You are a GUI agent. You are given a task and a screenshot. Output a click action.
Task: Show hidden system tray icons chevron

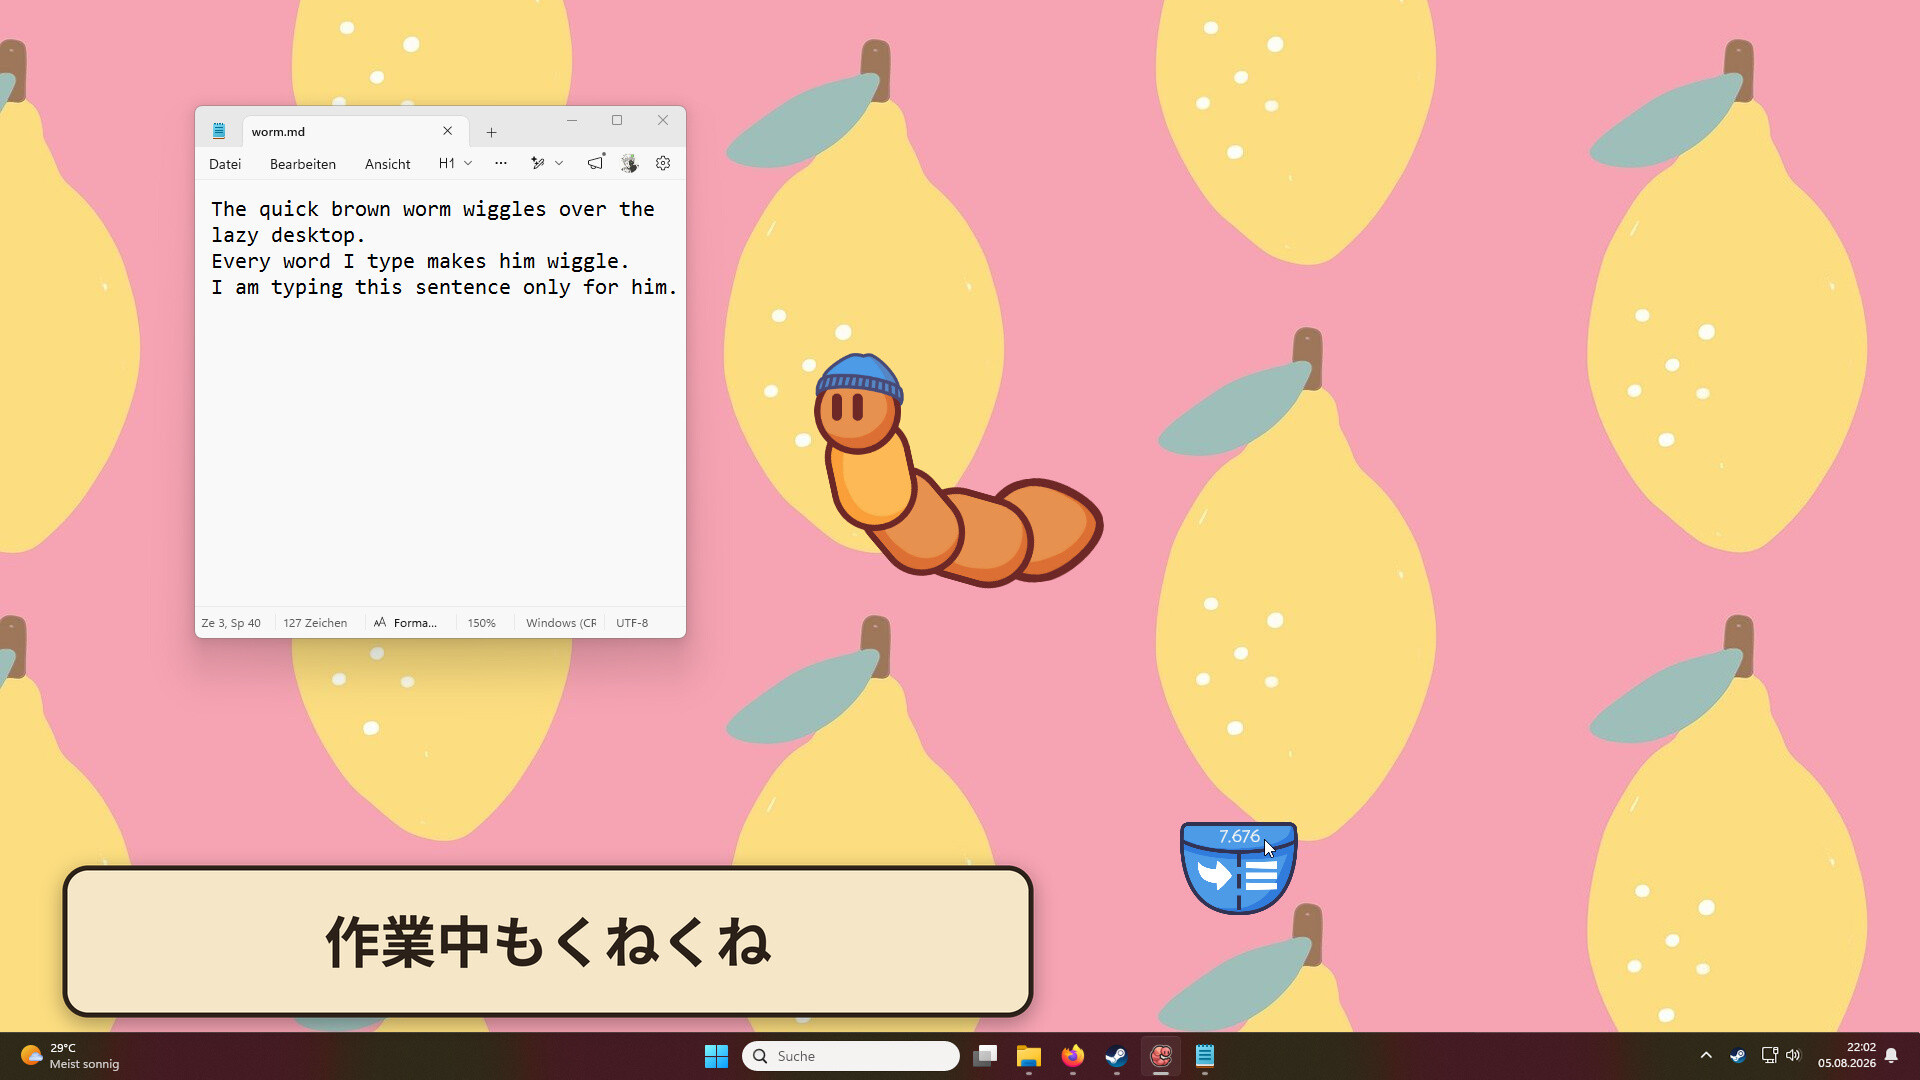(x=1706, y=1055)
